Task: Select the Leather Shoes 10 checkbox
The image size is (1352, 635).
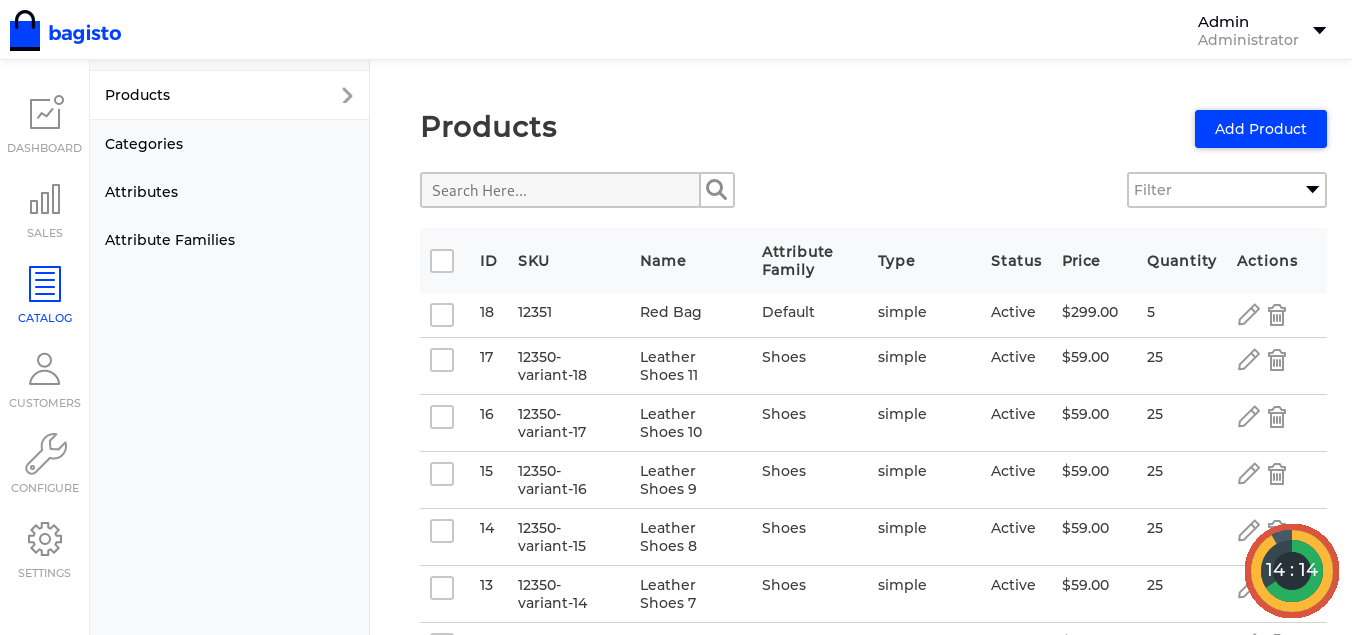Action: [442, 417]
